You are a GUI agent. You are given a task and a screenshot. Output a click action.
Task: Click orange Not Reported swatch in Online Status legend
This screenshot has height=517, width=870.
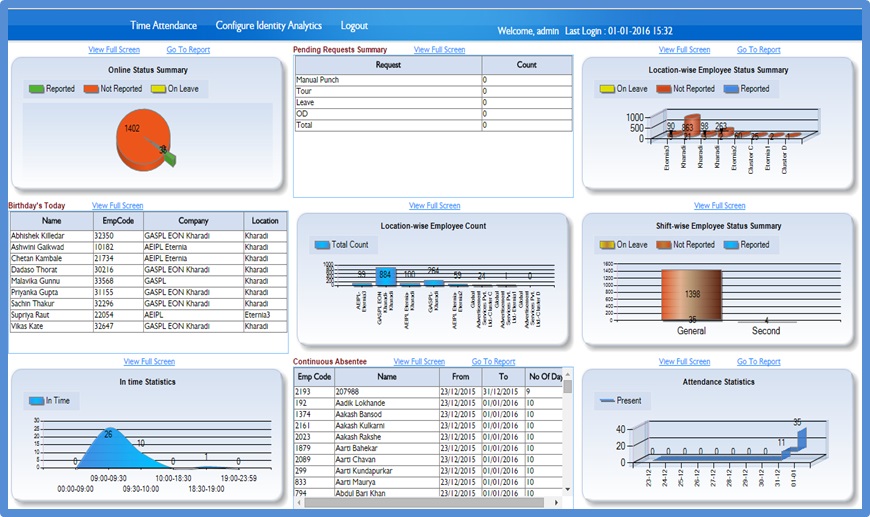pyautogui.click(x=91, y=89)
